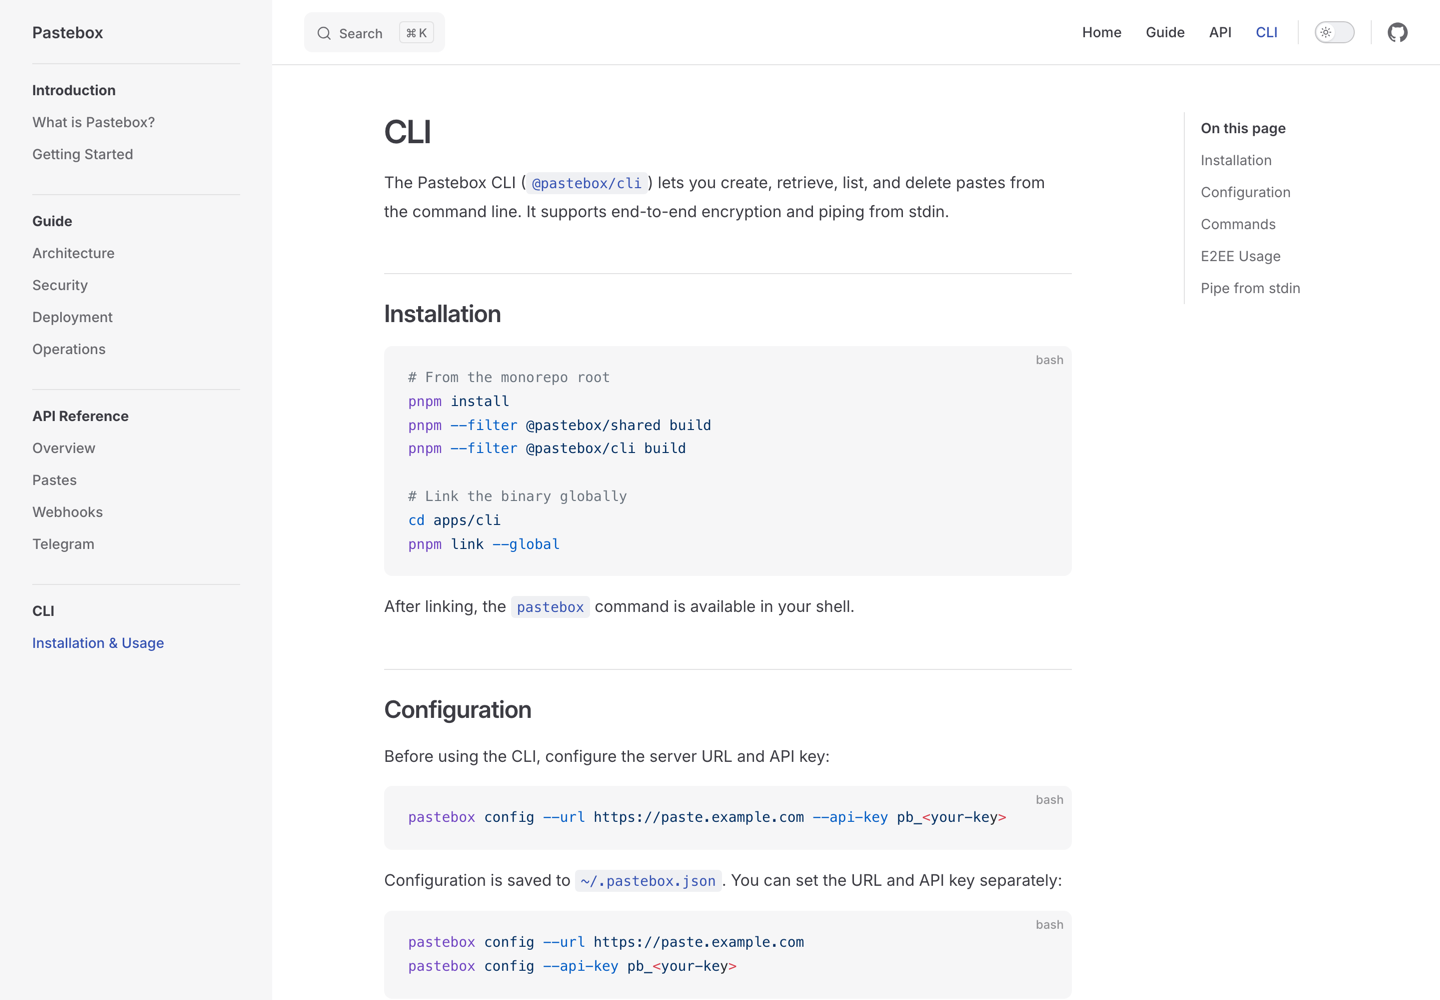Viewport: 1440px width, 1000px height.
Task: Click the '@pastebox/cli build' code line
Action: (x=547, y=448)
